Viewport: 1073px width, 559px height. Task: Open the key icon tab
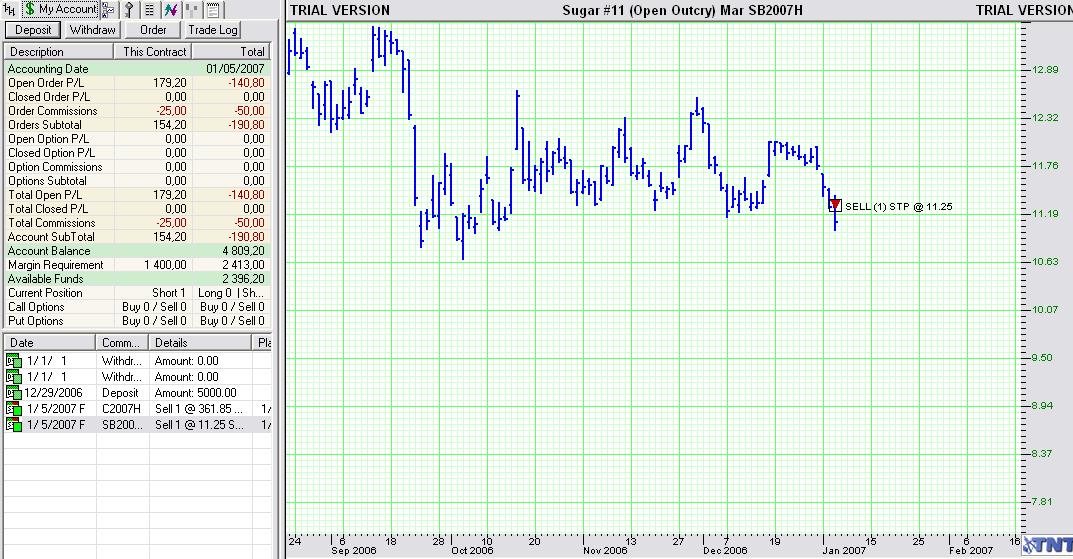(x=129, y=10)
